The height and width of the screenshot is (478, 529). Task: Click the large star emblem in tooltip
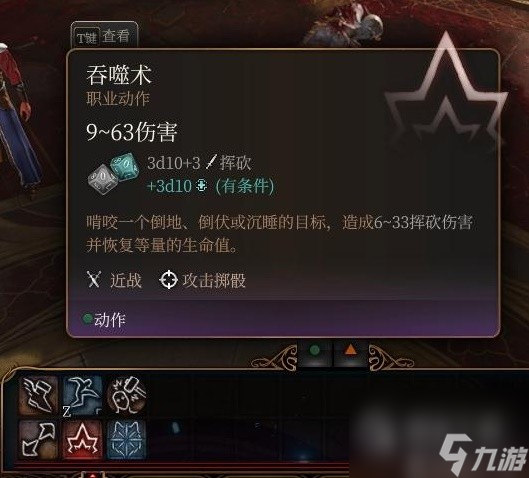point(446,91)
